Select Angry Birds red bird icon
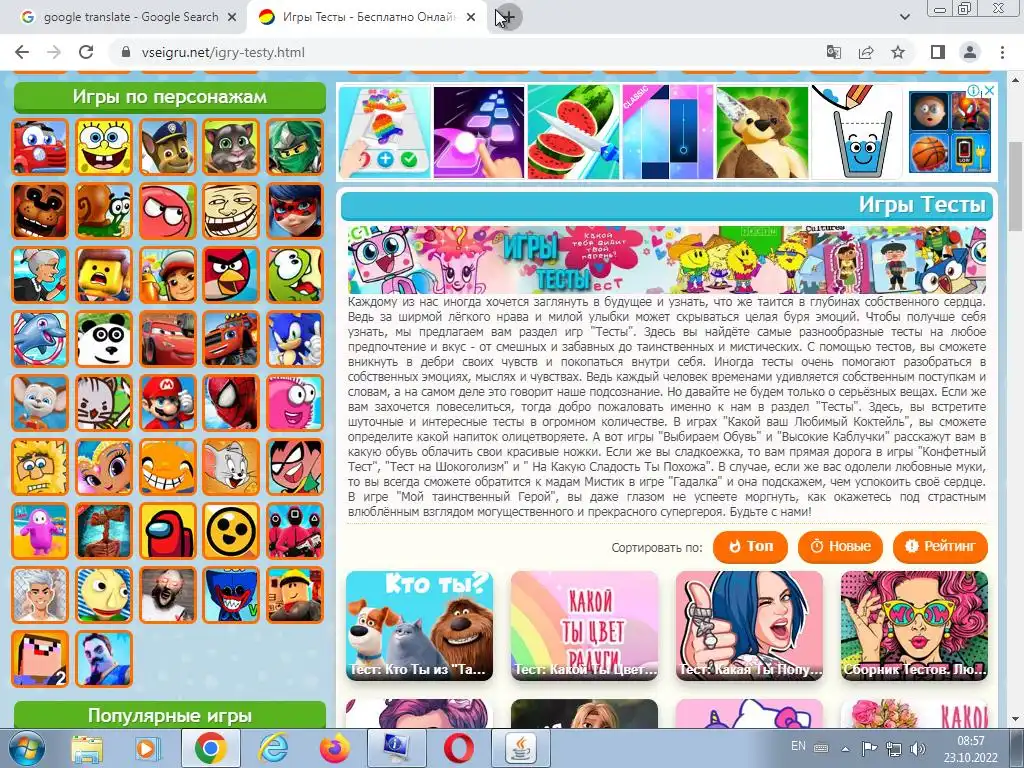This screenshot has height=768, width=1024. point(231,275)
